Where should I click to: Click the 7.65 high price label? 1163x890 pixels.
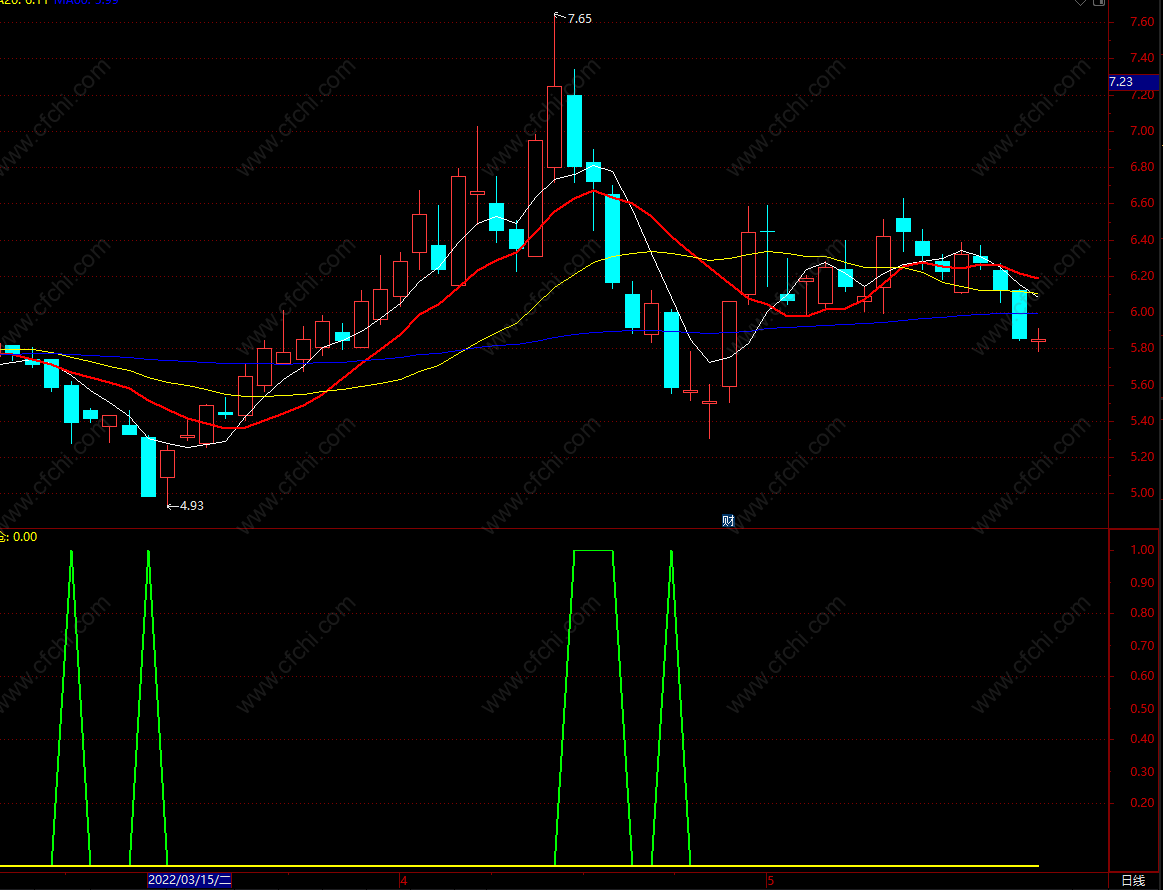[580, 19]
